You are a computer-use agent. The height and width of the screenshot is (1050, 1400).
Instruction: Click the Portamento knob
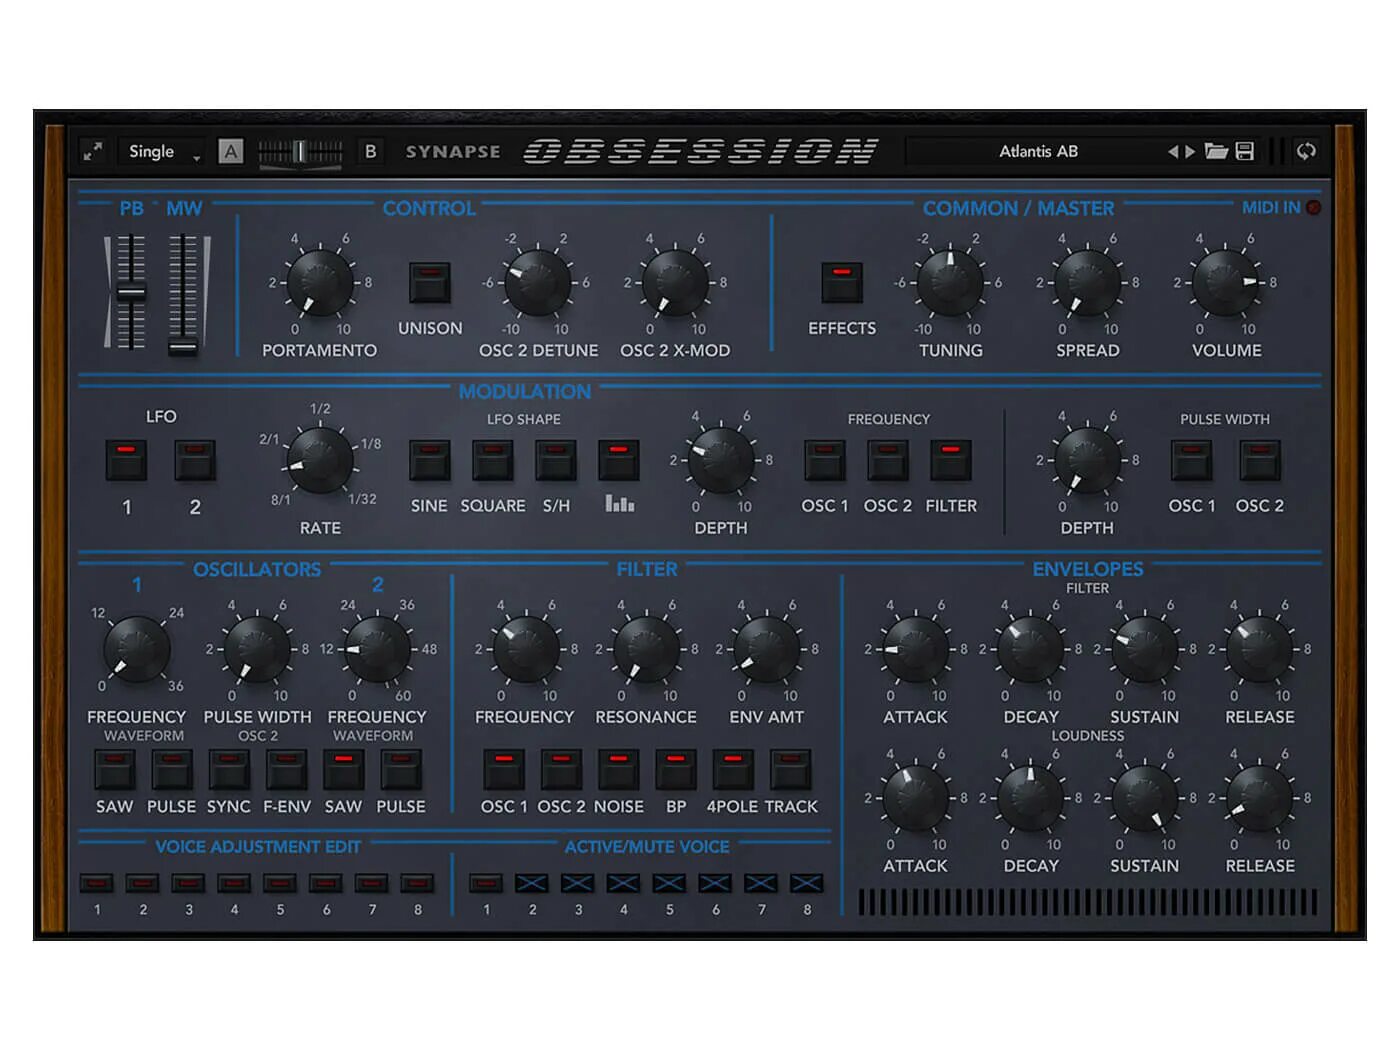click(x=320, y=283)
